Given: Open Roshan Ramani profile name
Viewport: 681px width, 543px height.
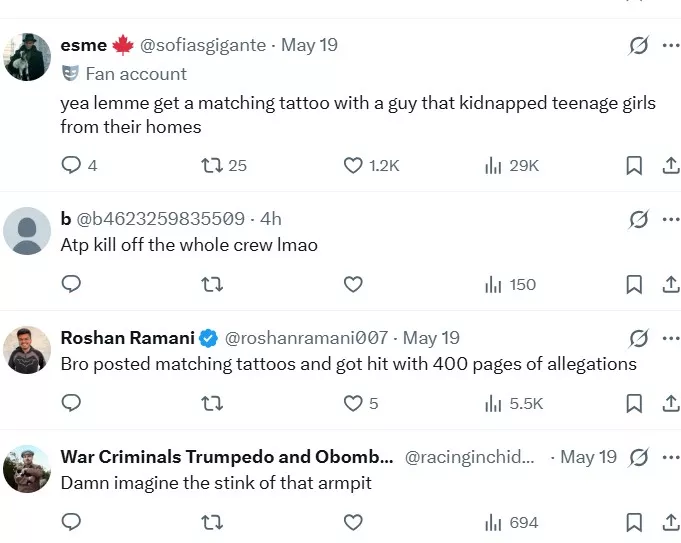Looking at the screenshot, I should [x=128, y=338].
